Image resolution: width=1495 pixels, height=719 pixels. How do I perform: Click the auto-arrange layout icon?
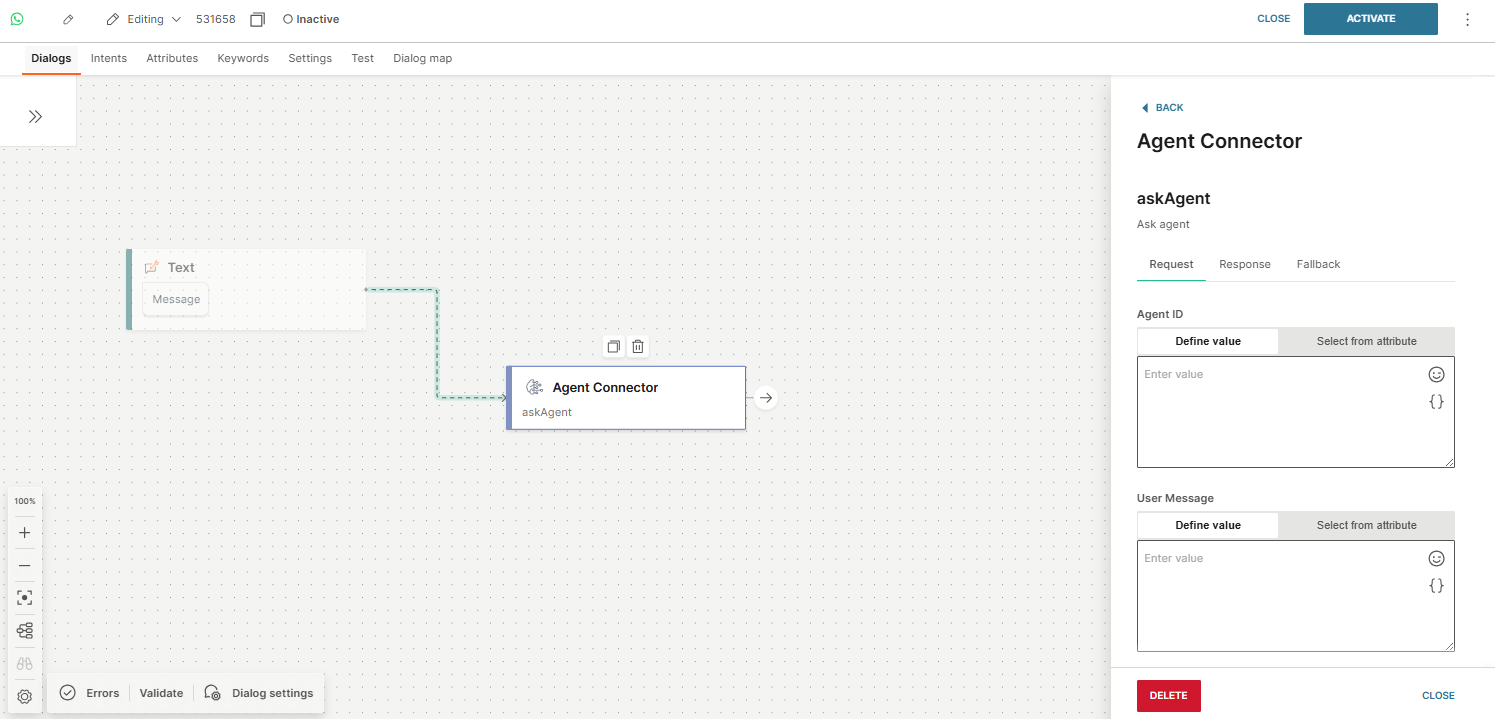coord(25,630)
